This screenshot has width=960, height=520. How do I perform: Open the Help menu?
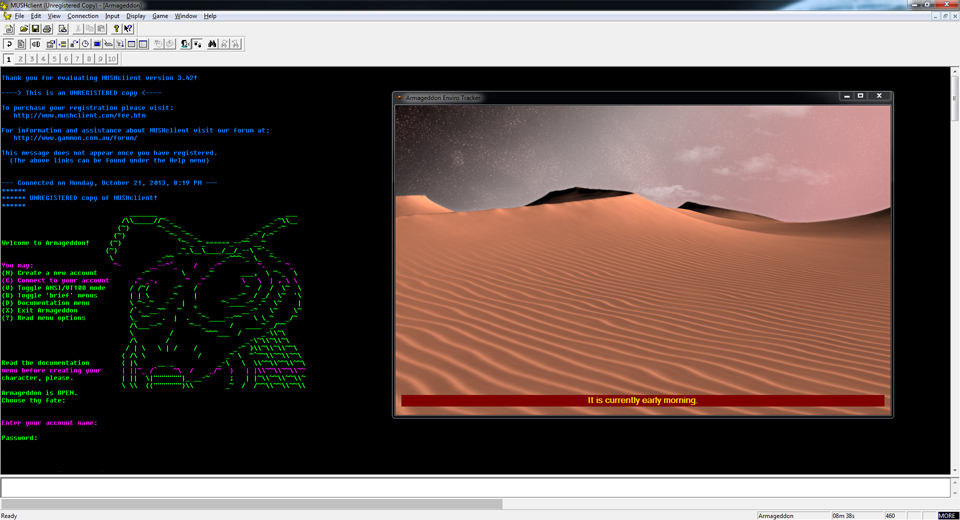pos(210,16)
